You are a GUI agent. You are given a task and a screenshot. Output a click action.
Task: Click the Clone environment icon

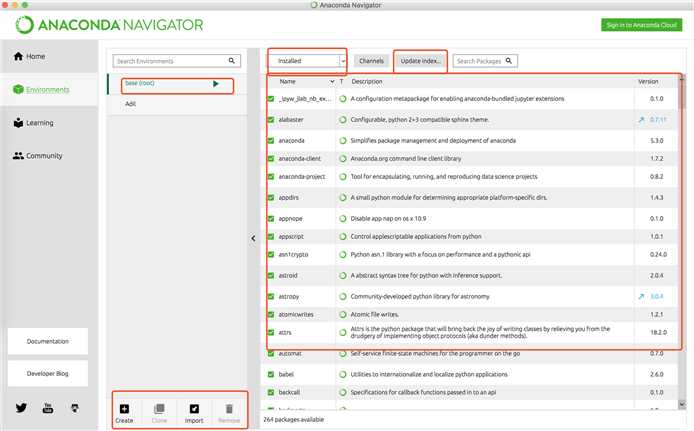(x=159, y=409)
